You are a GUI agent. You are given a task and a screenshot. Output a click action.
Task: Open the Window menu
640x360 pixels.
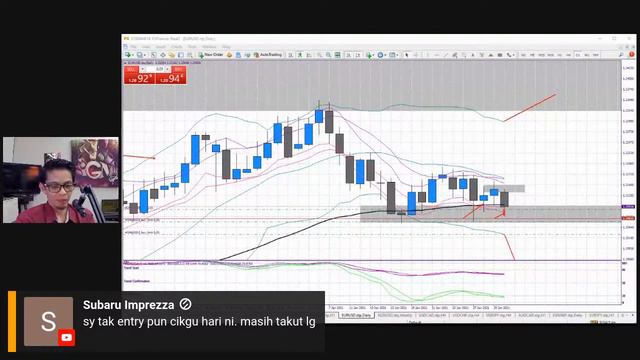click(x=209, y=47)
